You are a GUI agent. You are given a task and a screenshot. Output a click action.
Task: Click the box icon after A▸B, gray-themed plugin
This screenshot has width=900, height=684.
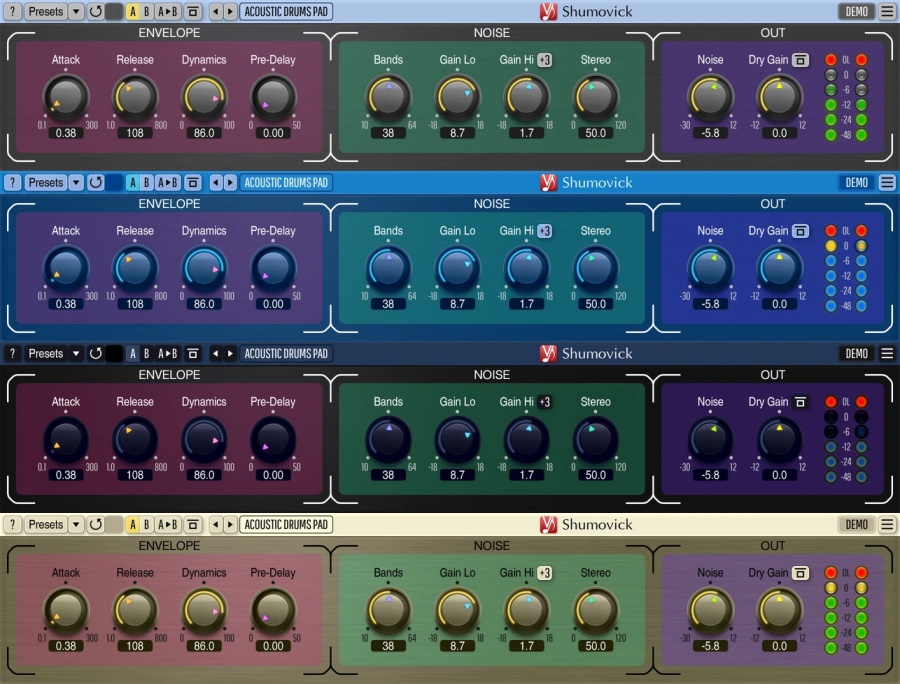pos(193,11)
